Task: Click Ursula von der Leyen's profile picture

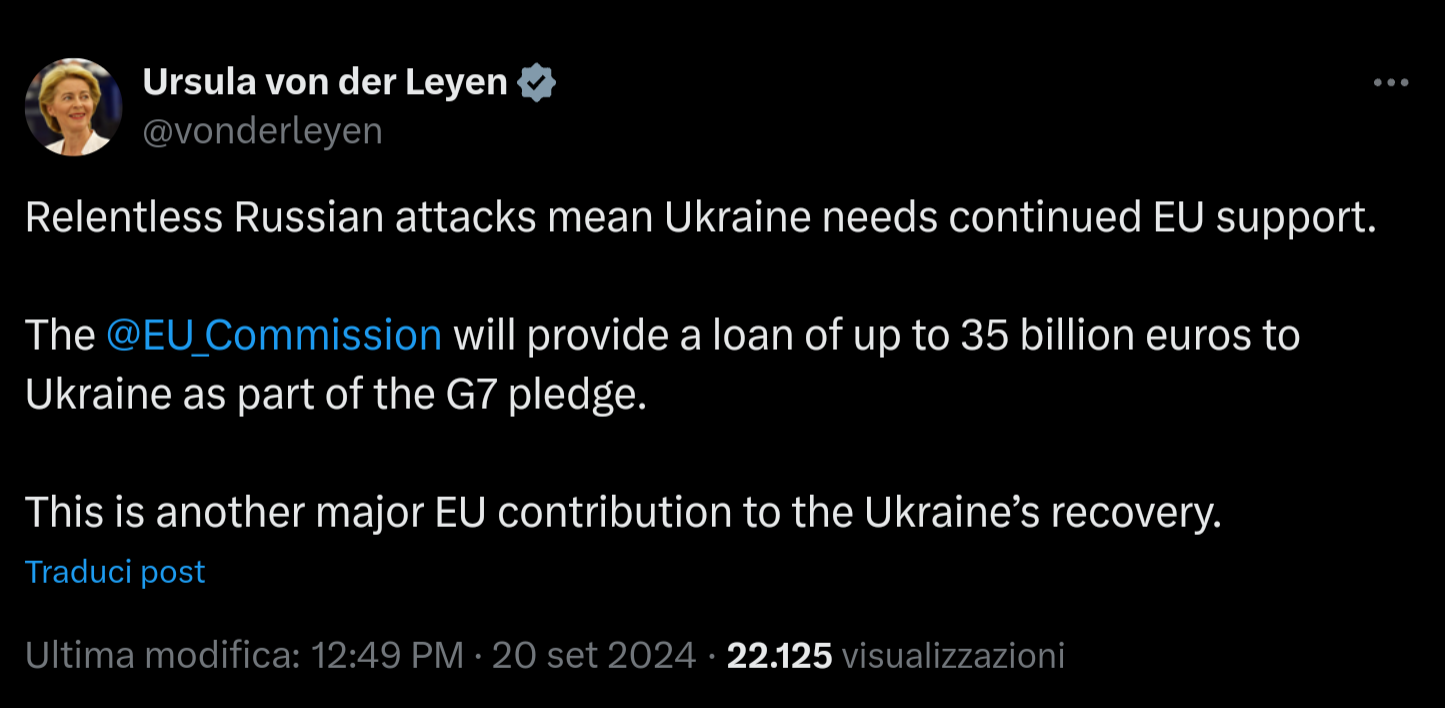Action: pyautogui.click(x=74, y=105)
